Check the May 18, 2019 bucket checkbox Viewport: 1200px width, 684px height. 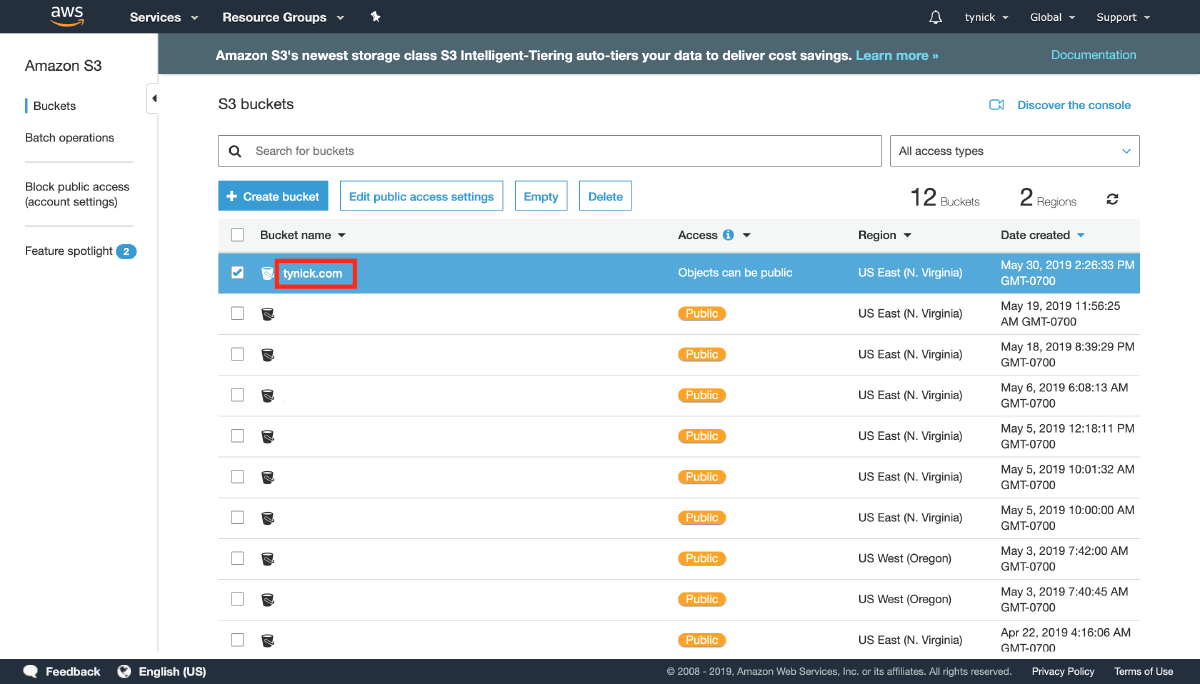237,354
